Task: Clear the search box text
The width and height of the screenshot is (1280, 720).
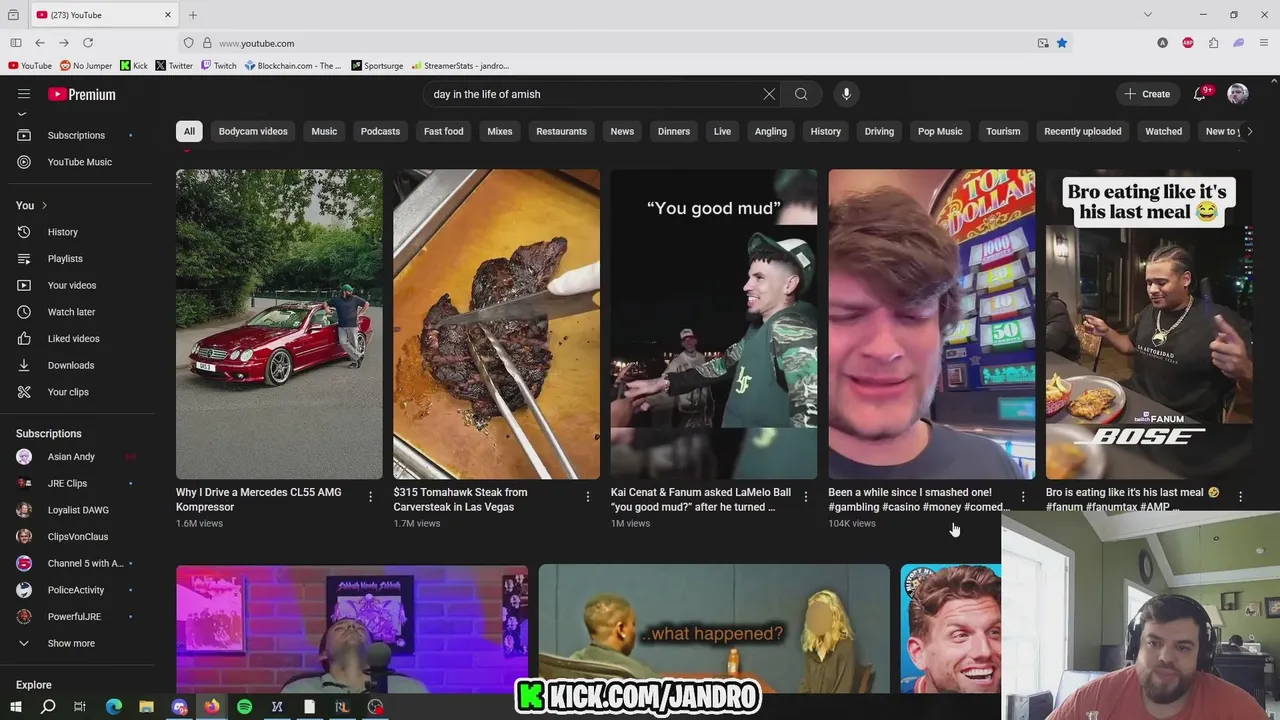Action: pyautogui.click(x=769, y=94)
